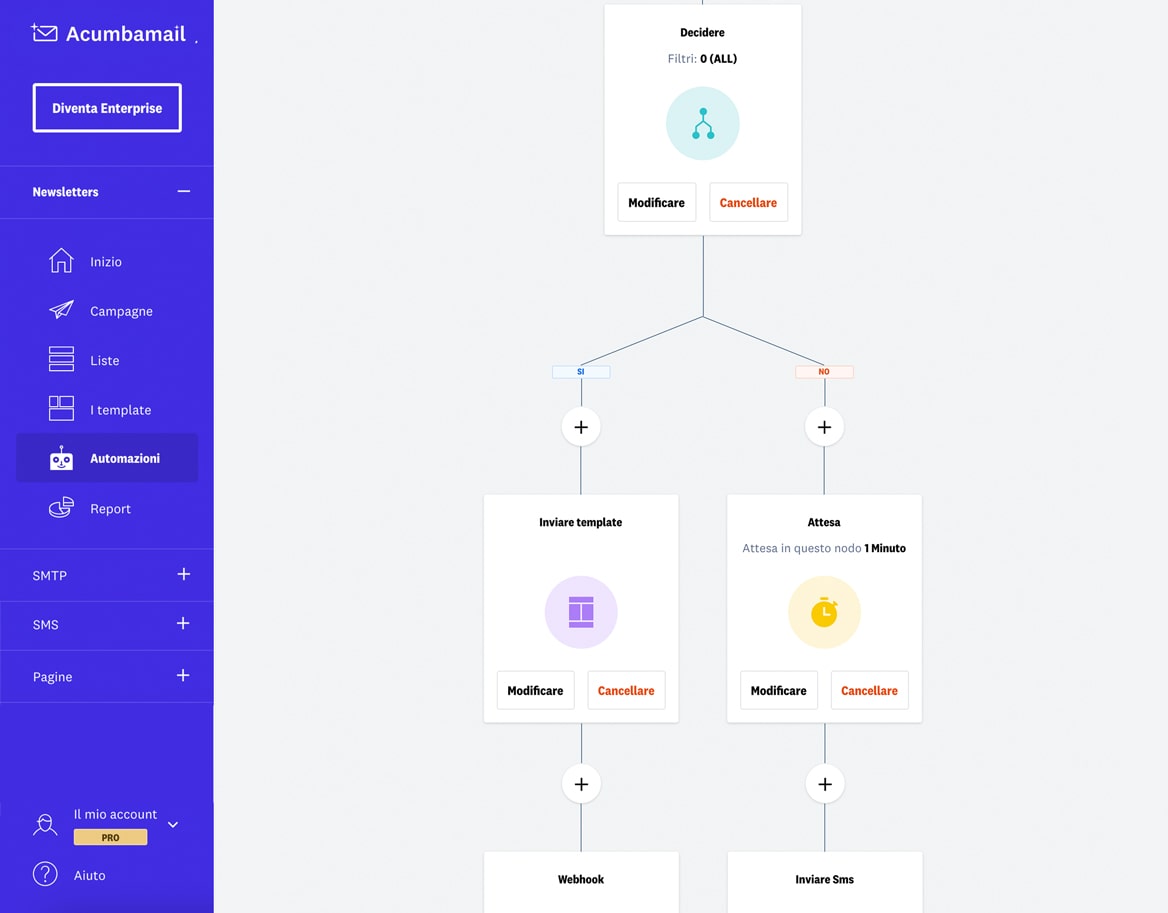Viewport: 1168px width, 913px height.
Task: Click the Campagne paper plane icon
Action: point(61,310)
